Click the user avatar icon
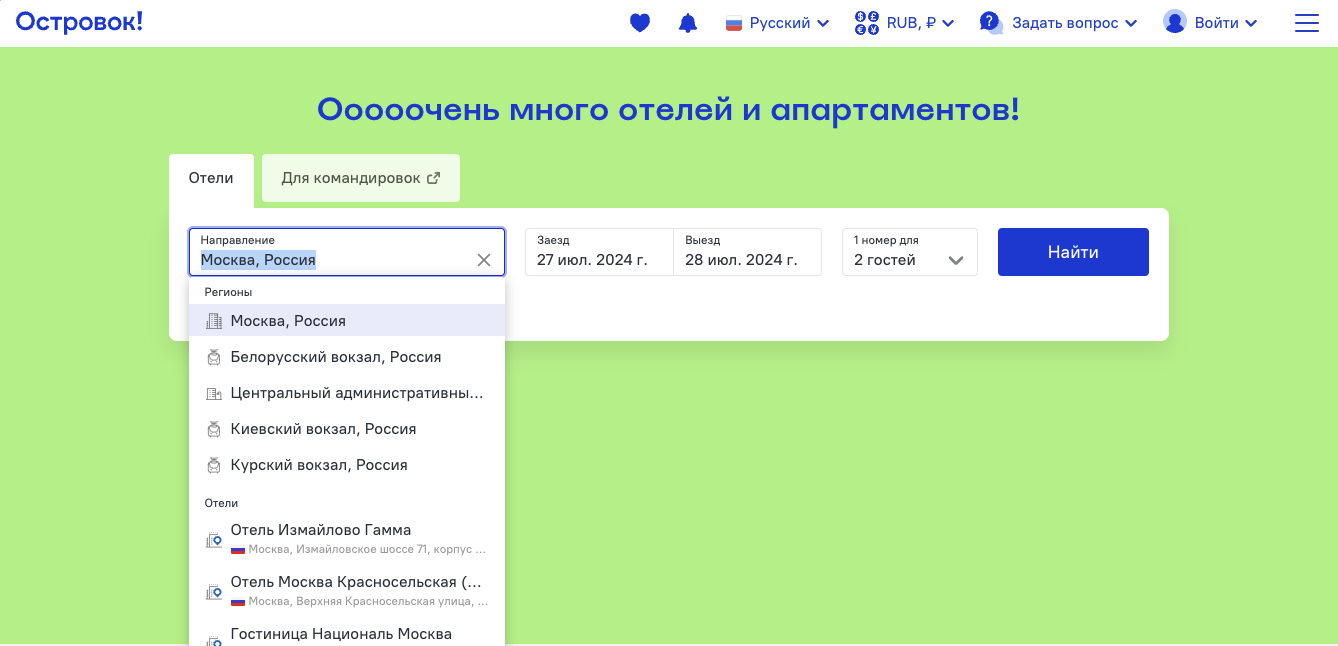This screenshot has height=646, width=1338. point(1175,22)
